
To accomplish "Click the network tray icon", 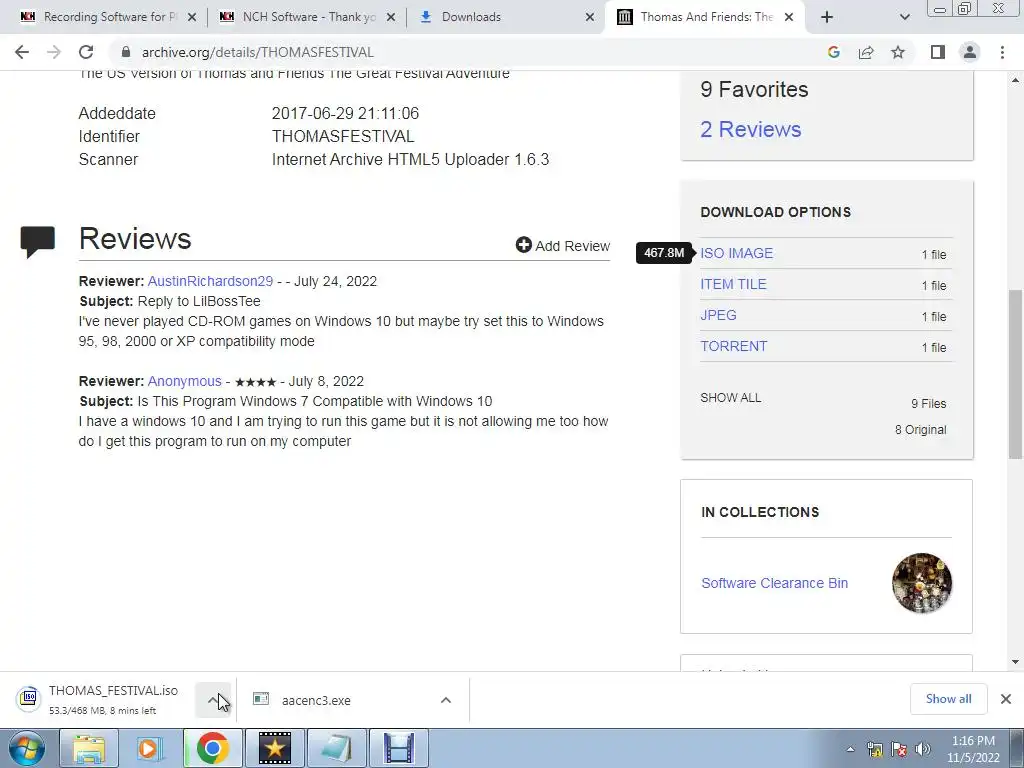I will tap(874, 750).
